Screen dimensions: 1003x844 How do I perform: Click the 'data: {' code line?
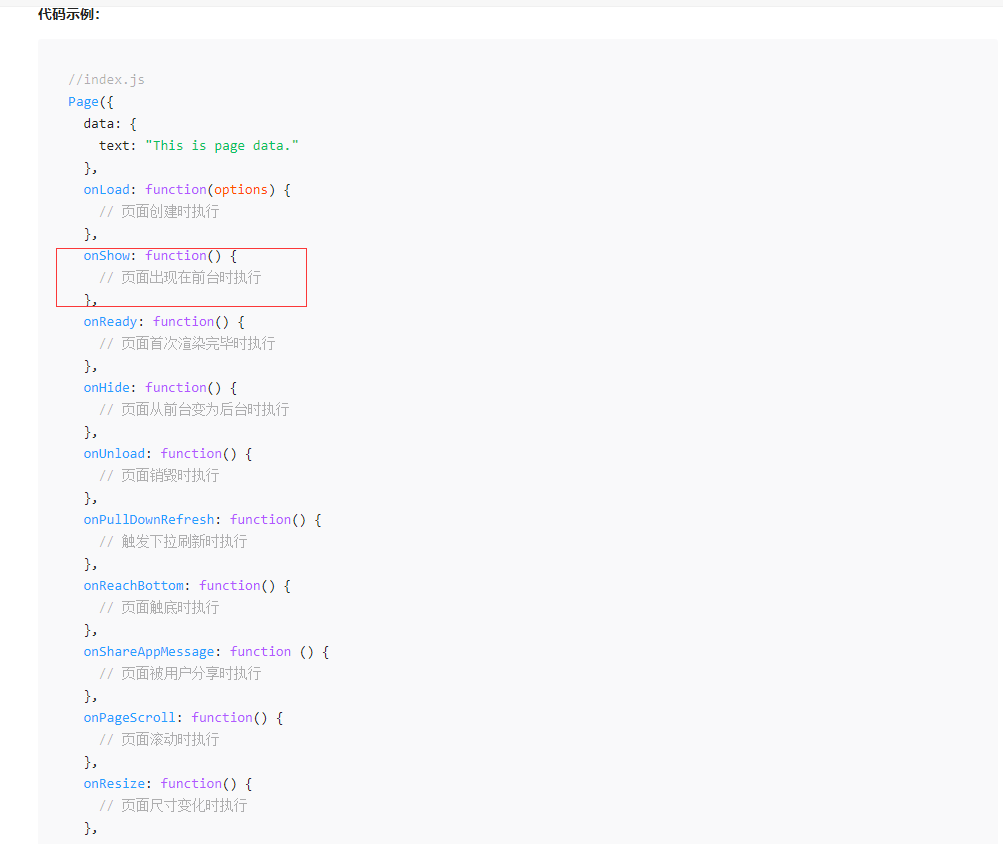(x=110, y=123)
